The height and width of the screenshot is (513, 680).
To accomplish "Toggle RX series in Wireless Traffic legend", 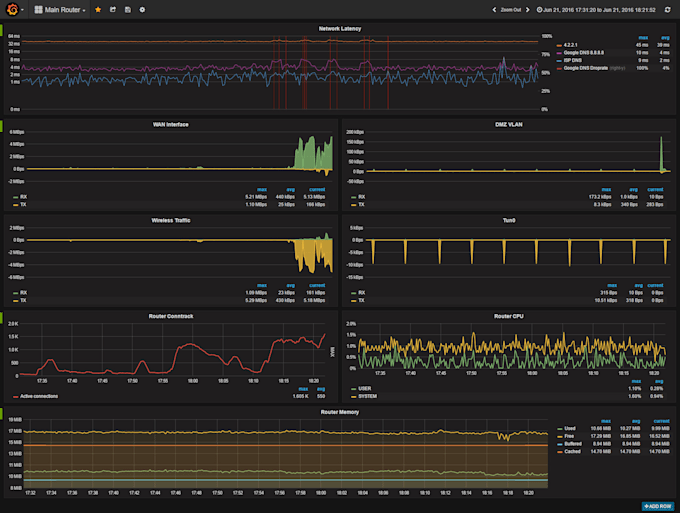I will [23, 293].
